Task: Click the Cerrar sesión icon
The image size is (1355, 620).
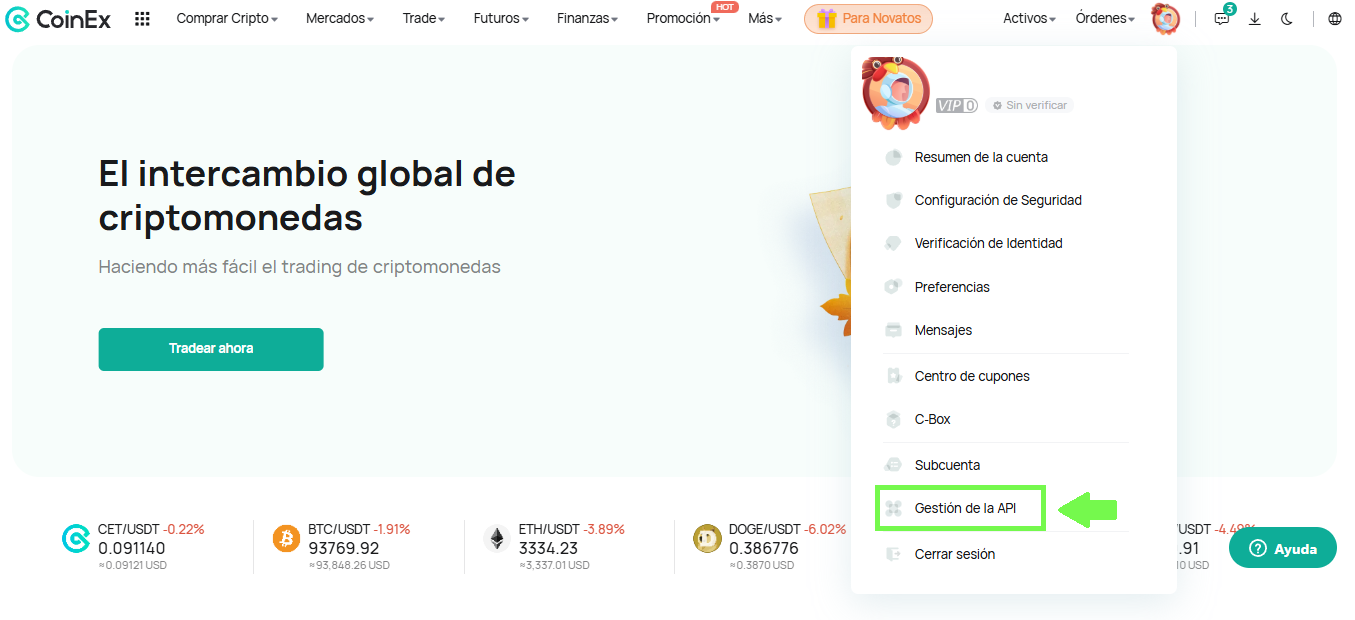Action: tap(894, 554)
